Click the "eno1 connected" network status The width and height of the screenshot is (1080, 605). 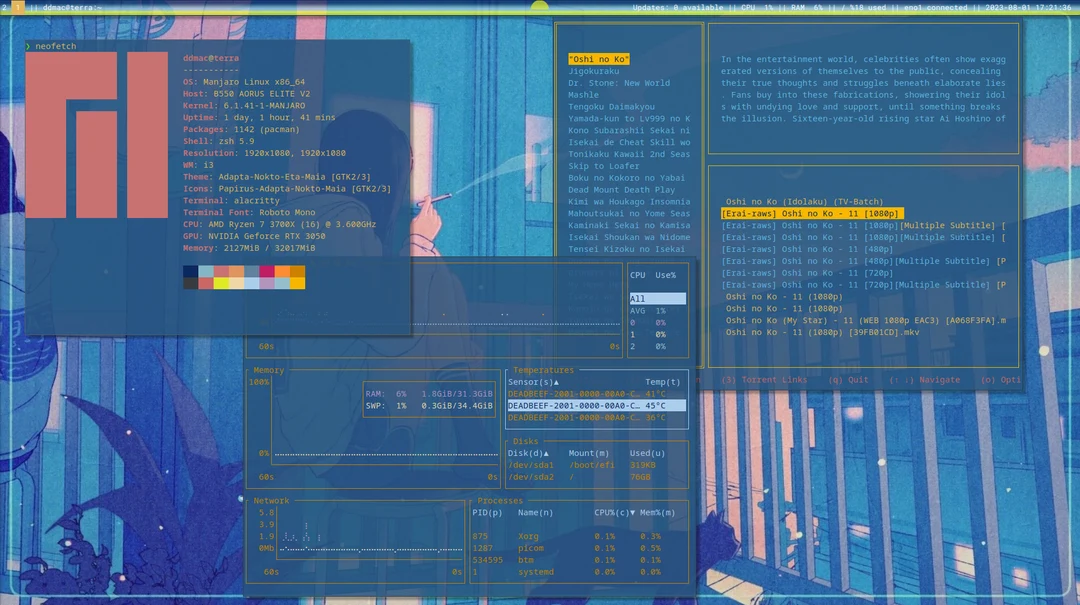[938, 7]
